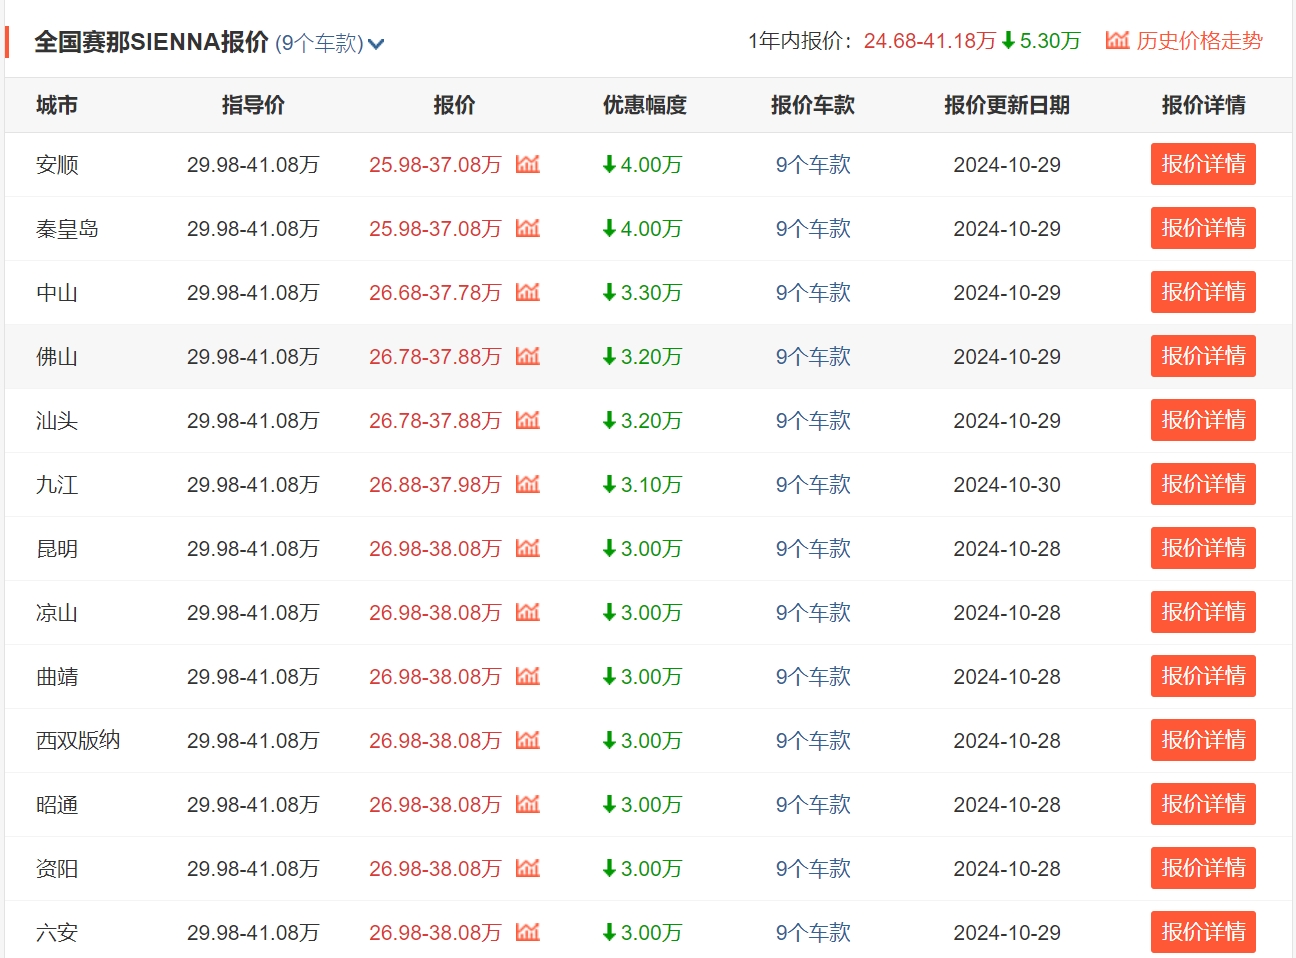
Task: Click 报价详情 button in 曲靖 row
Action: click(1203, 676)
